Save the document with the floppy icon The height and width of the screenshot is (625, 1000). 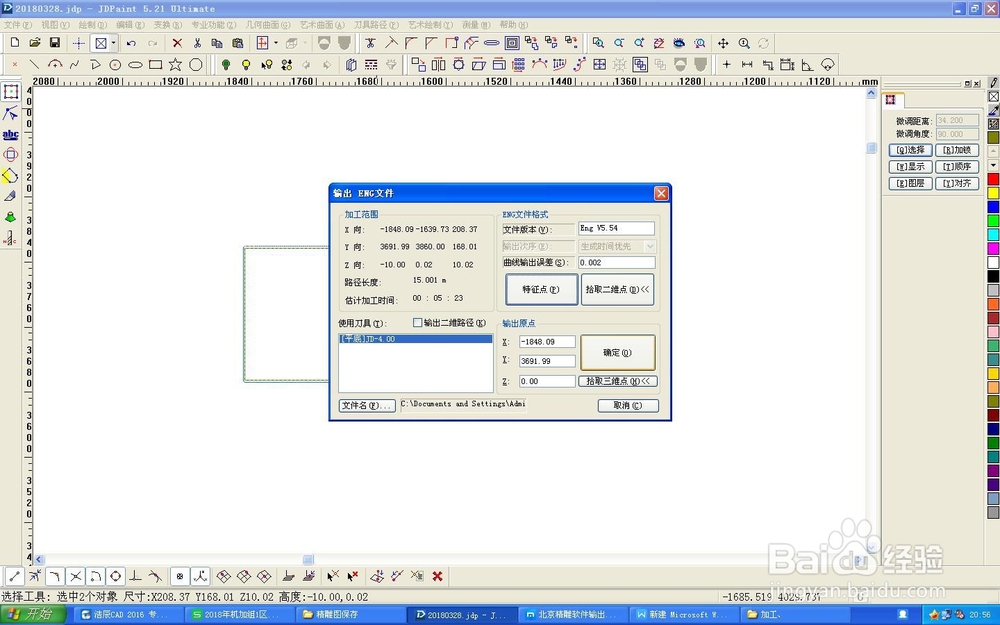(x=55, y=43)
